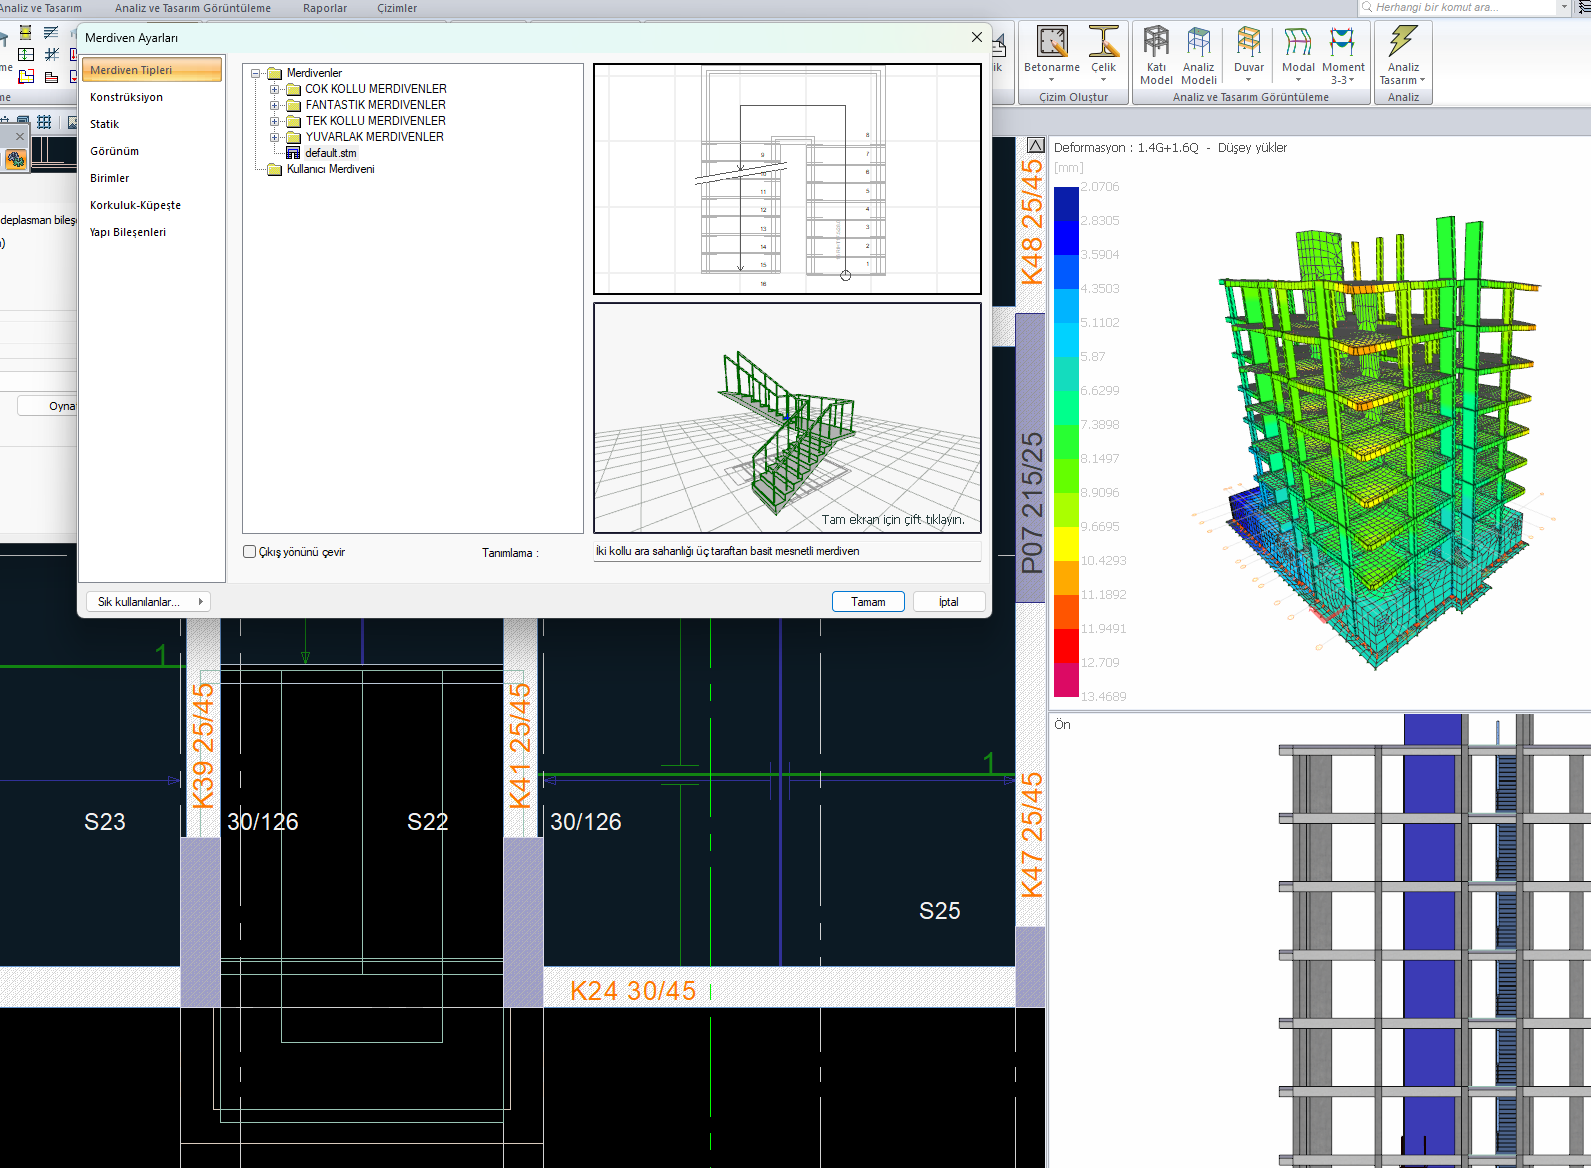The height and width of the screenshot is (1168, 1591).
Task: Click the red legend swatch near 11.9491
Action: 1066,645
